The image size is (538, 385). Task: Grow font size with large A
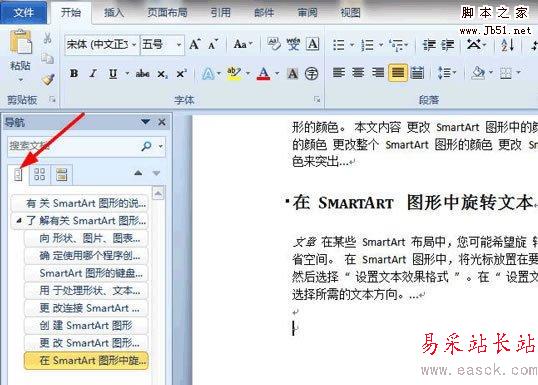click(195, 44)
